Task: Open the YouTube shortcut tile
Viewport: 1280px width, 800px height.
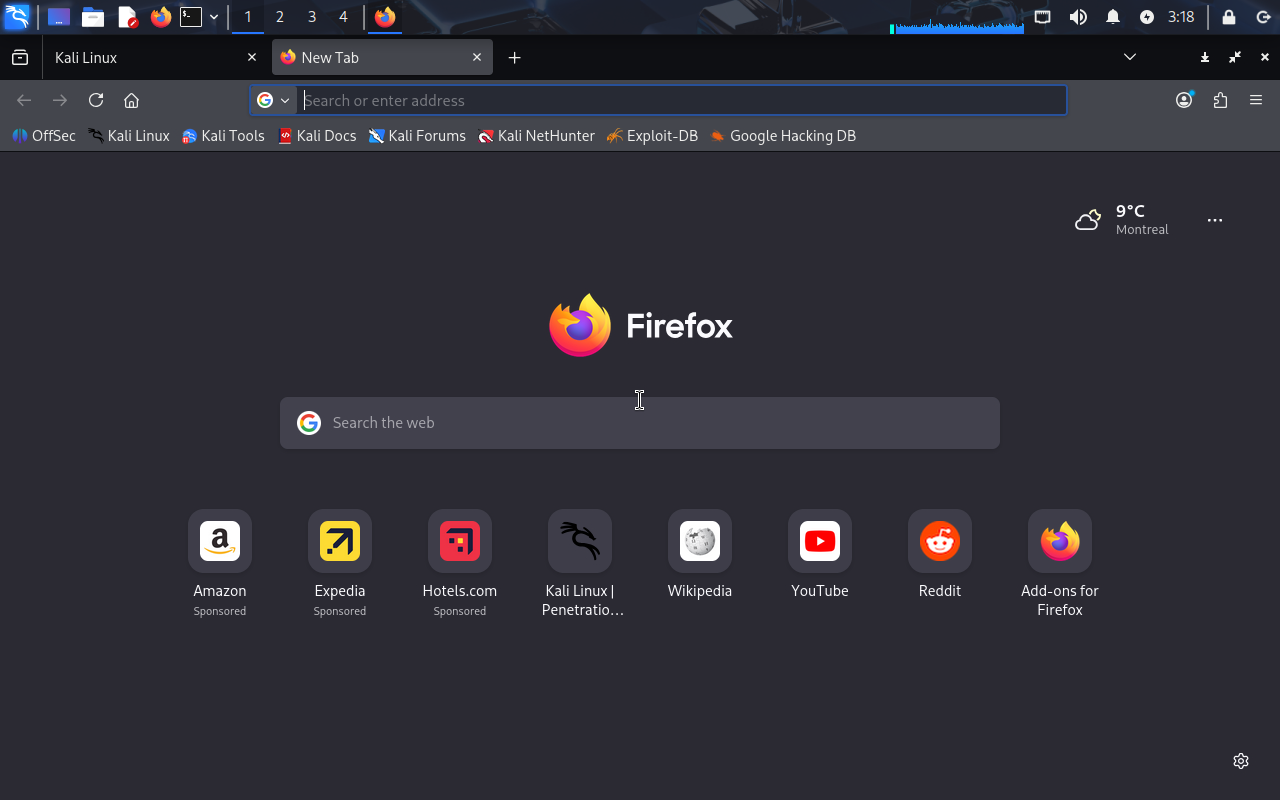Action: [820, 542]
